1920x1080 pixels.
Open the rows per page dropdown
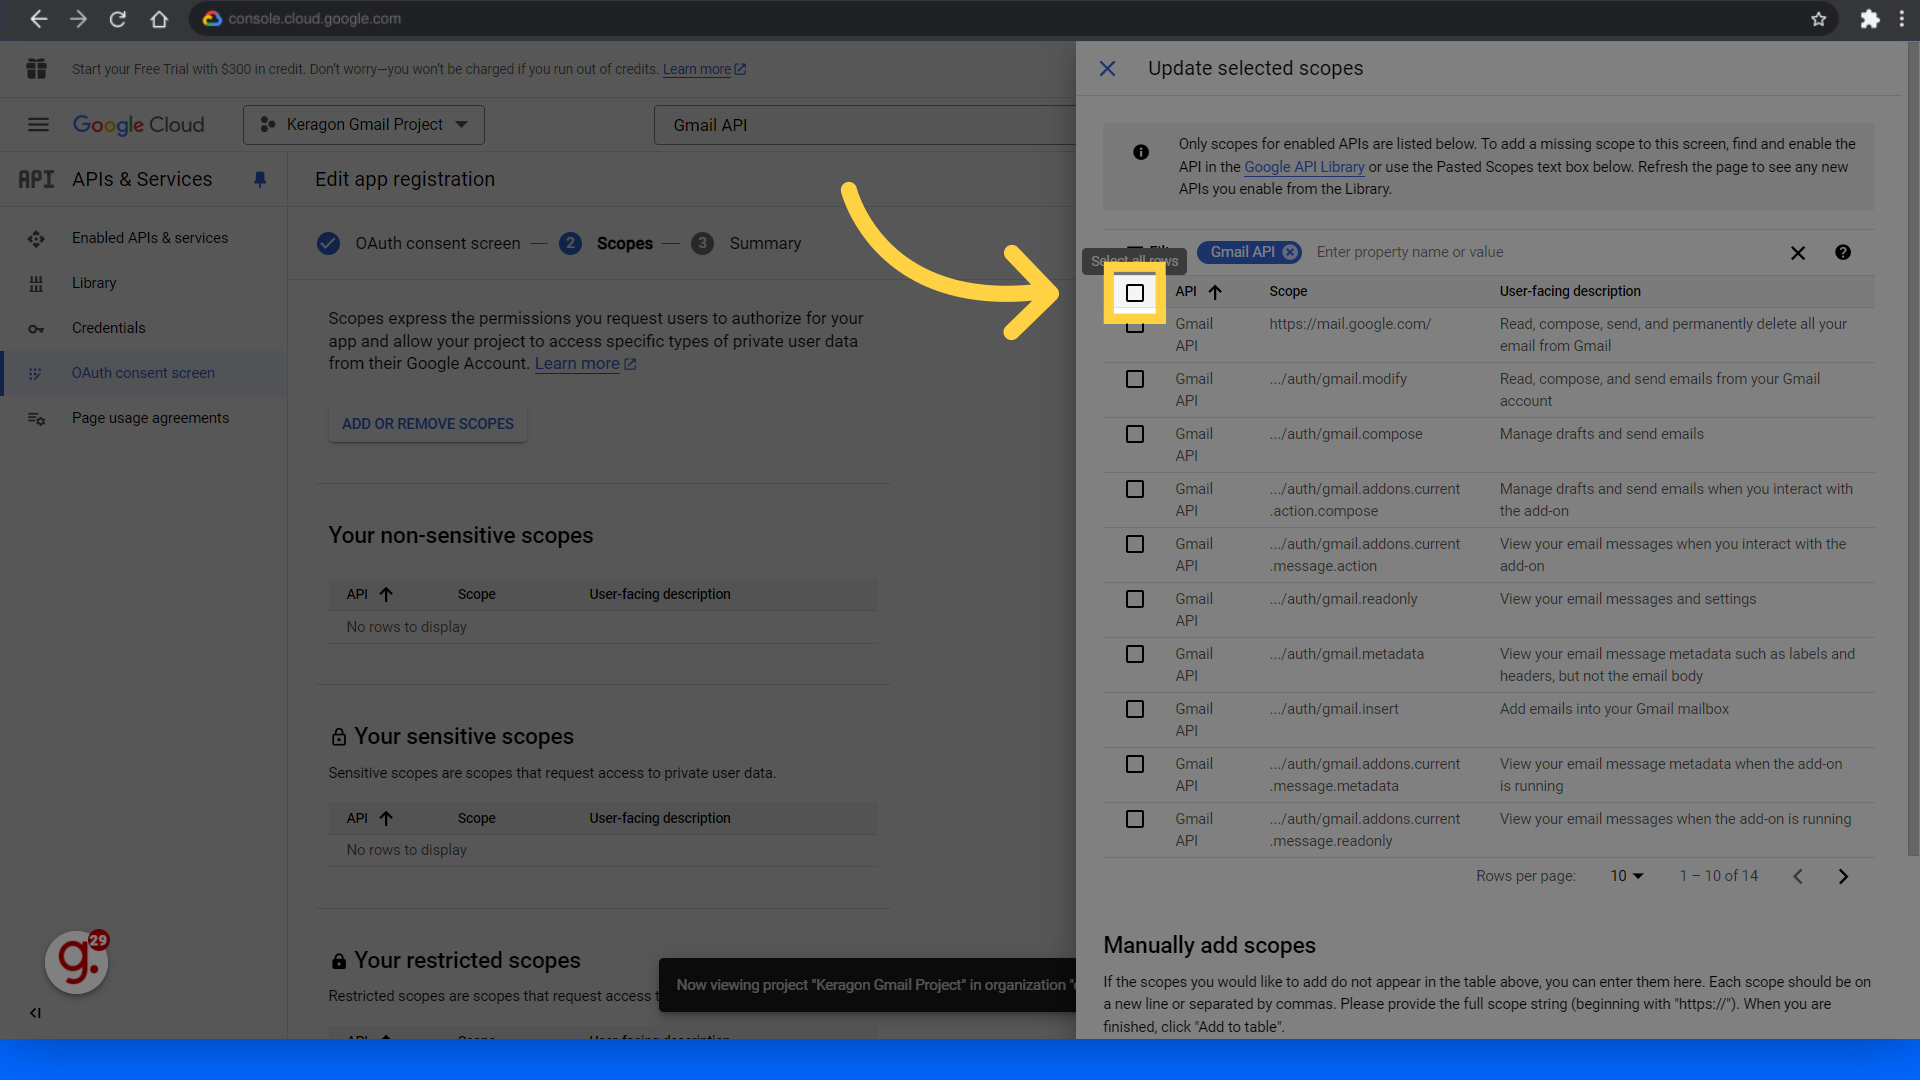(1626, 877)
